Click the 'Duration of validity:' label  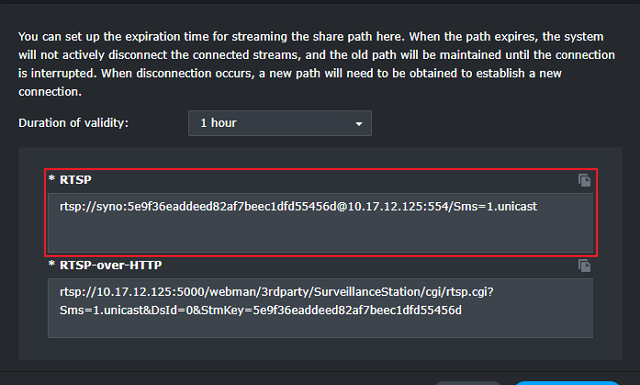click(x=73, y=123)
